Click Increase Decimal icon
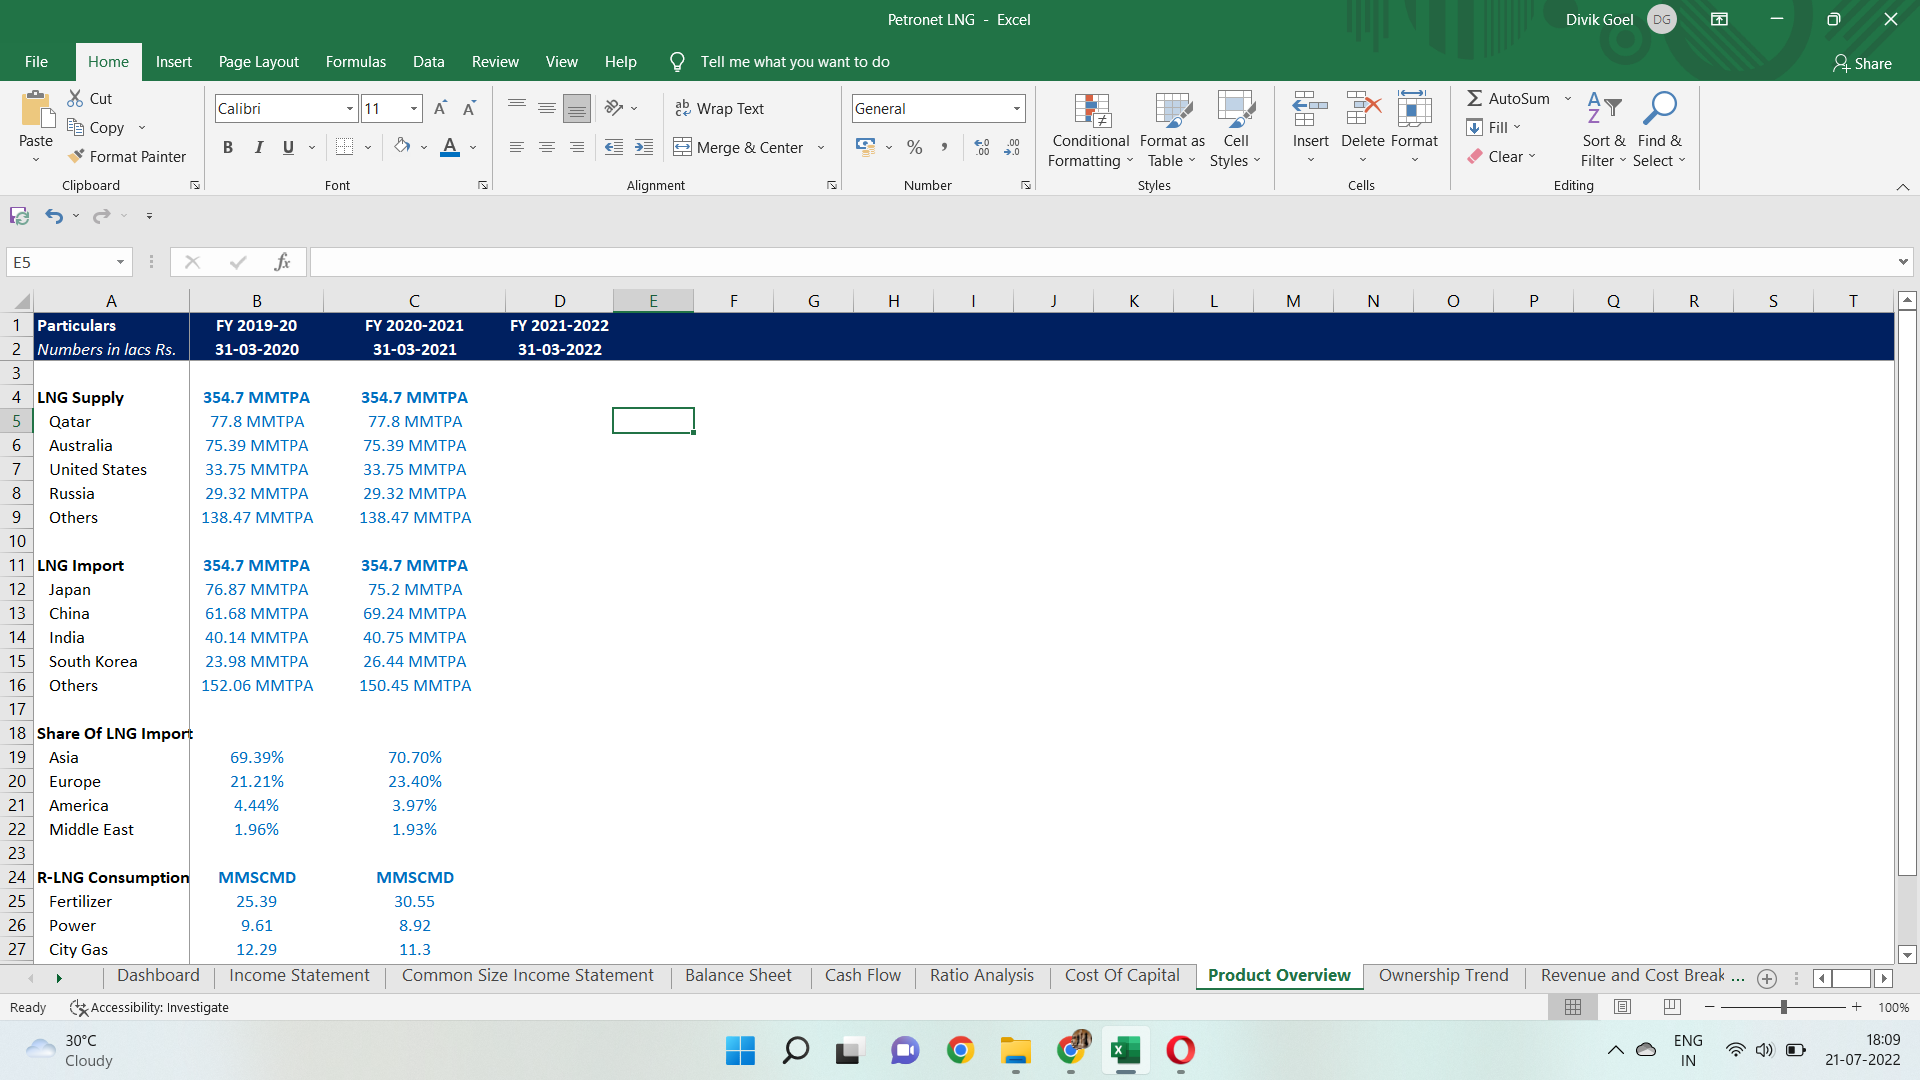1920x1080 pixels. tap(982, 147)
